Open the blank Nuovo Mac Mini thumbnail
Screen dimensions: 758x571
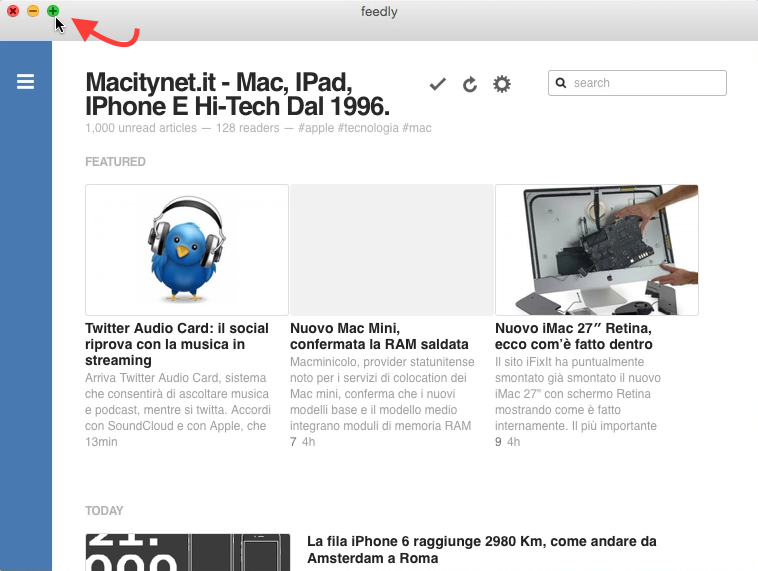(392, 250)
